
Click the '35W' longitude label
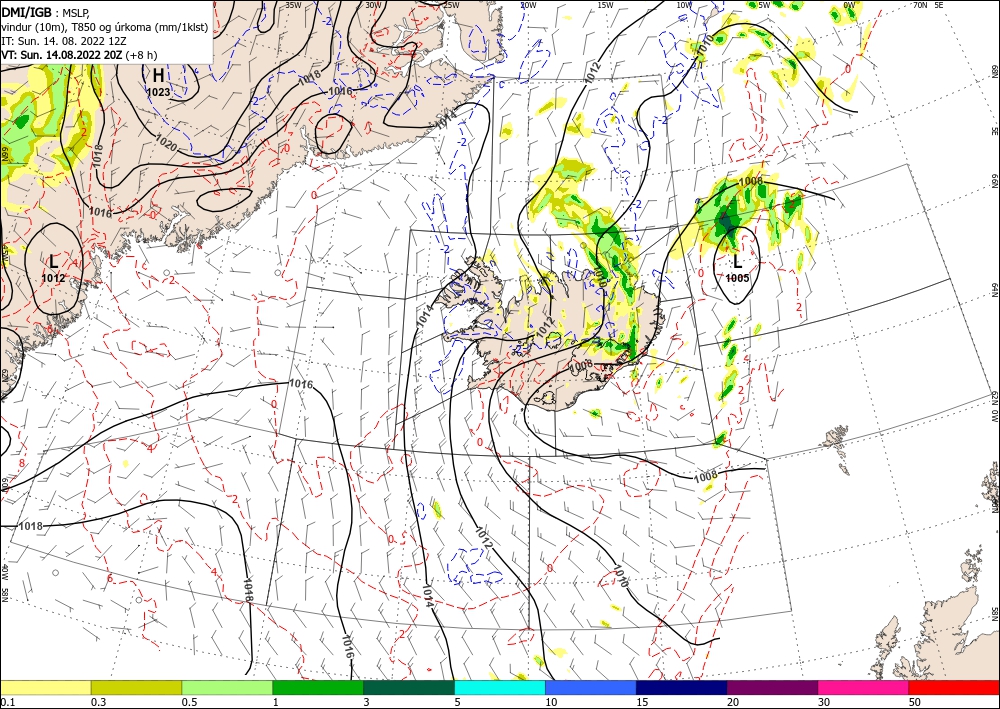point(293,4)
